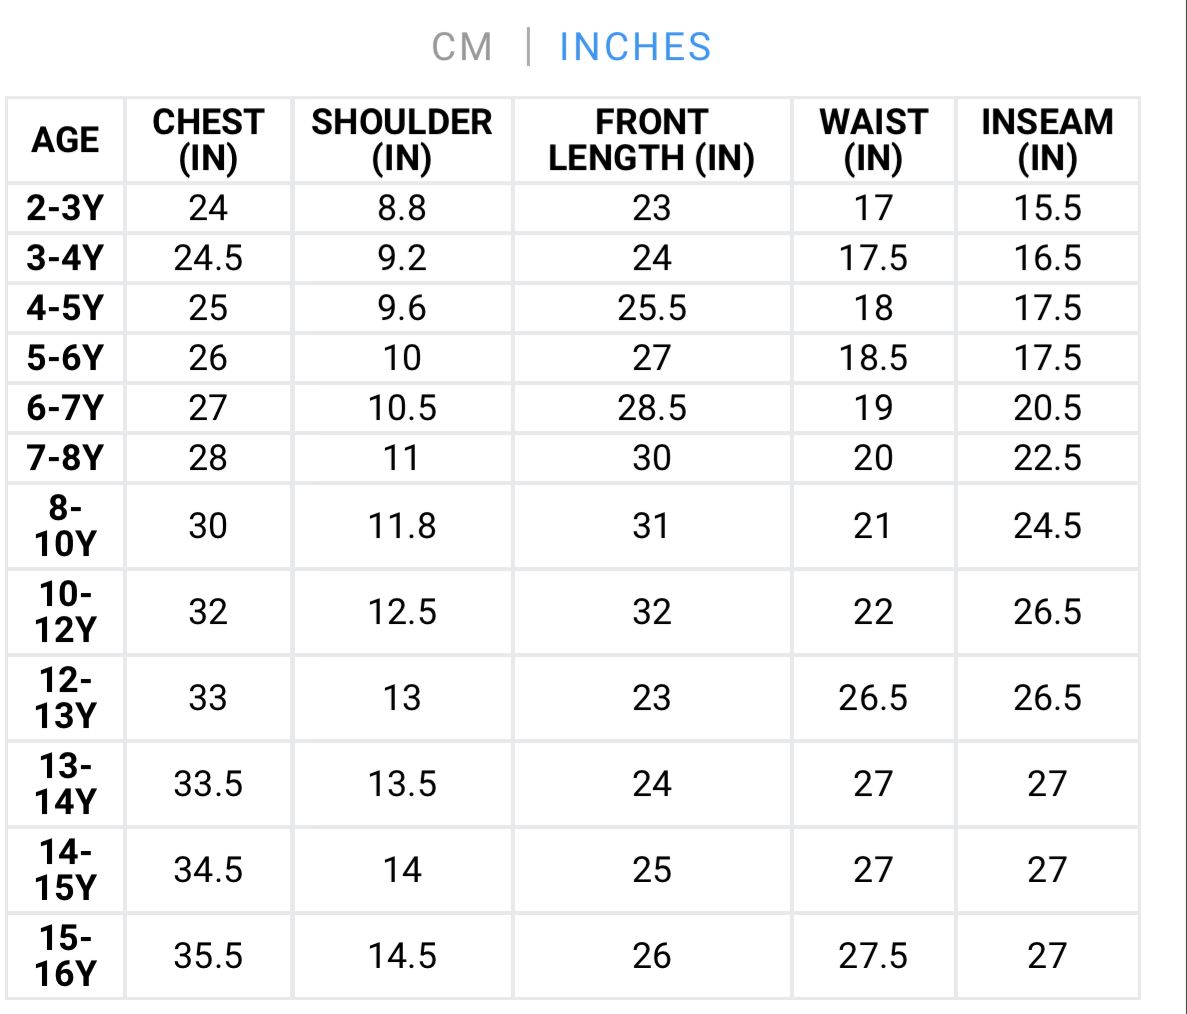Select the WAIST (IN) column header
This screenshot has width=1187, height=1014.
(x=873, y=140)
